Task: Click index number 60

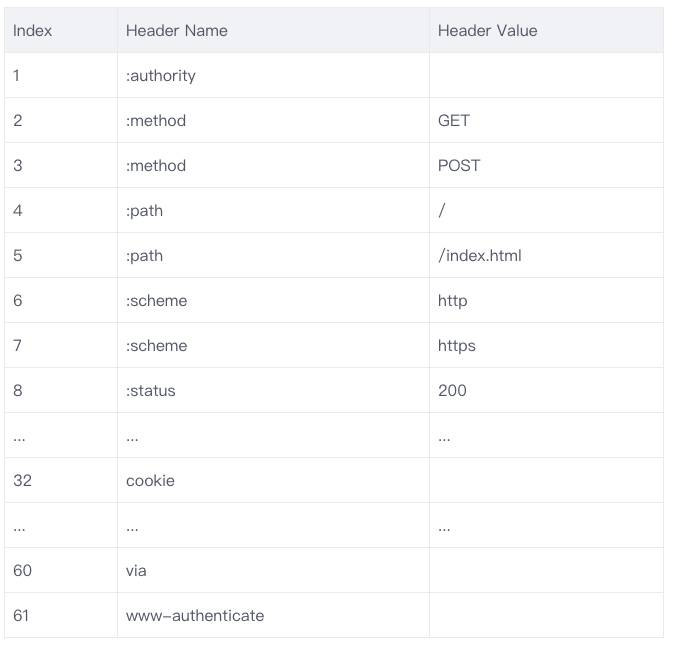Action: pos(22,571)
